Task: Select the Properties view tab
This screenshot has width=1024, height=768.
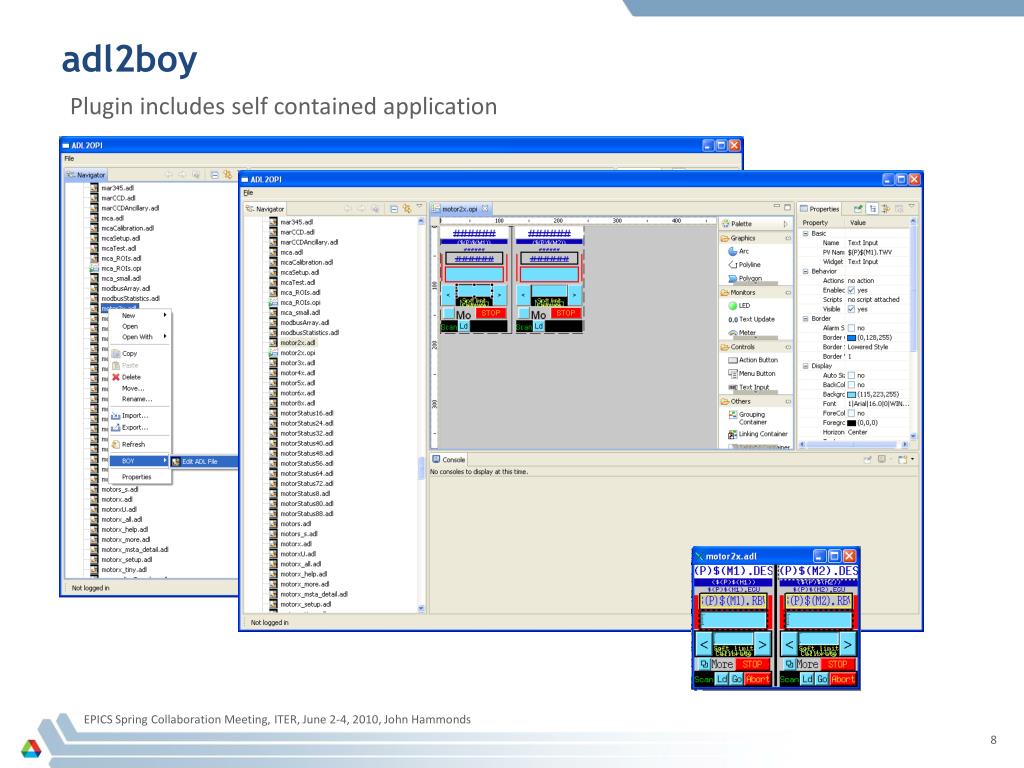Action: [x=820, y=209]
